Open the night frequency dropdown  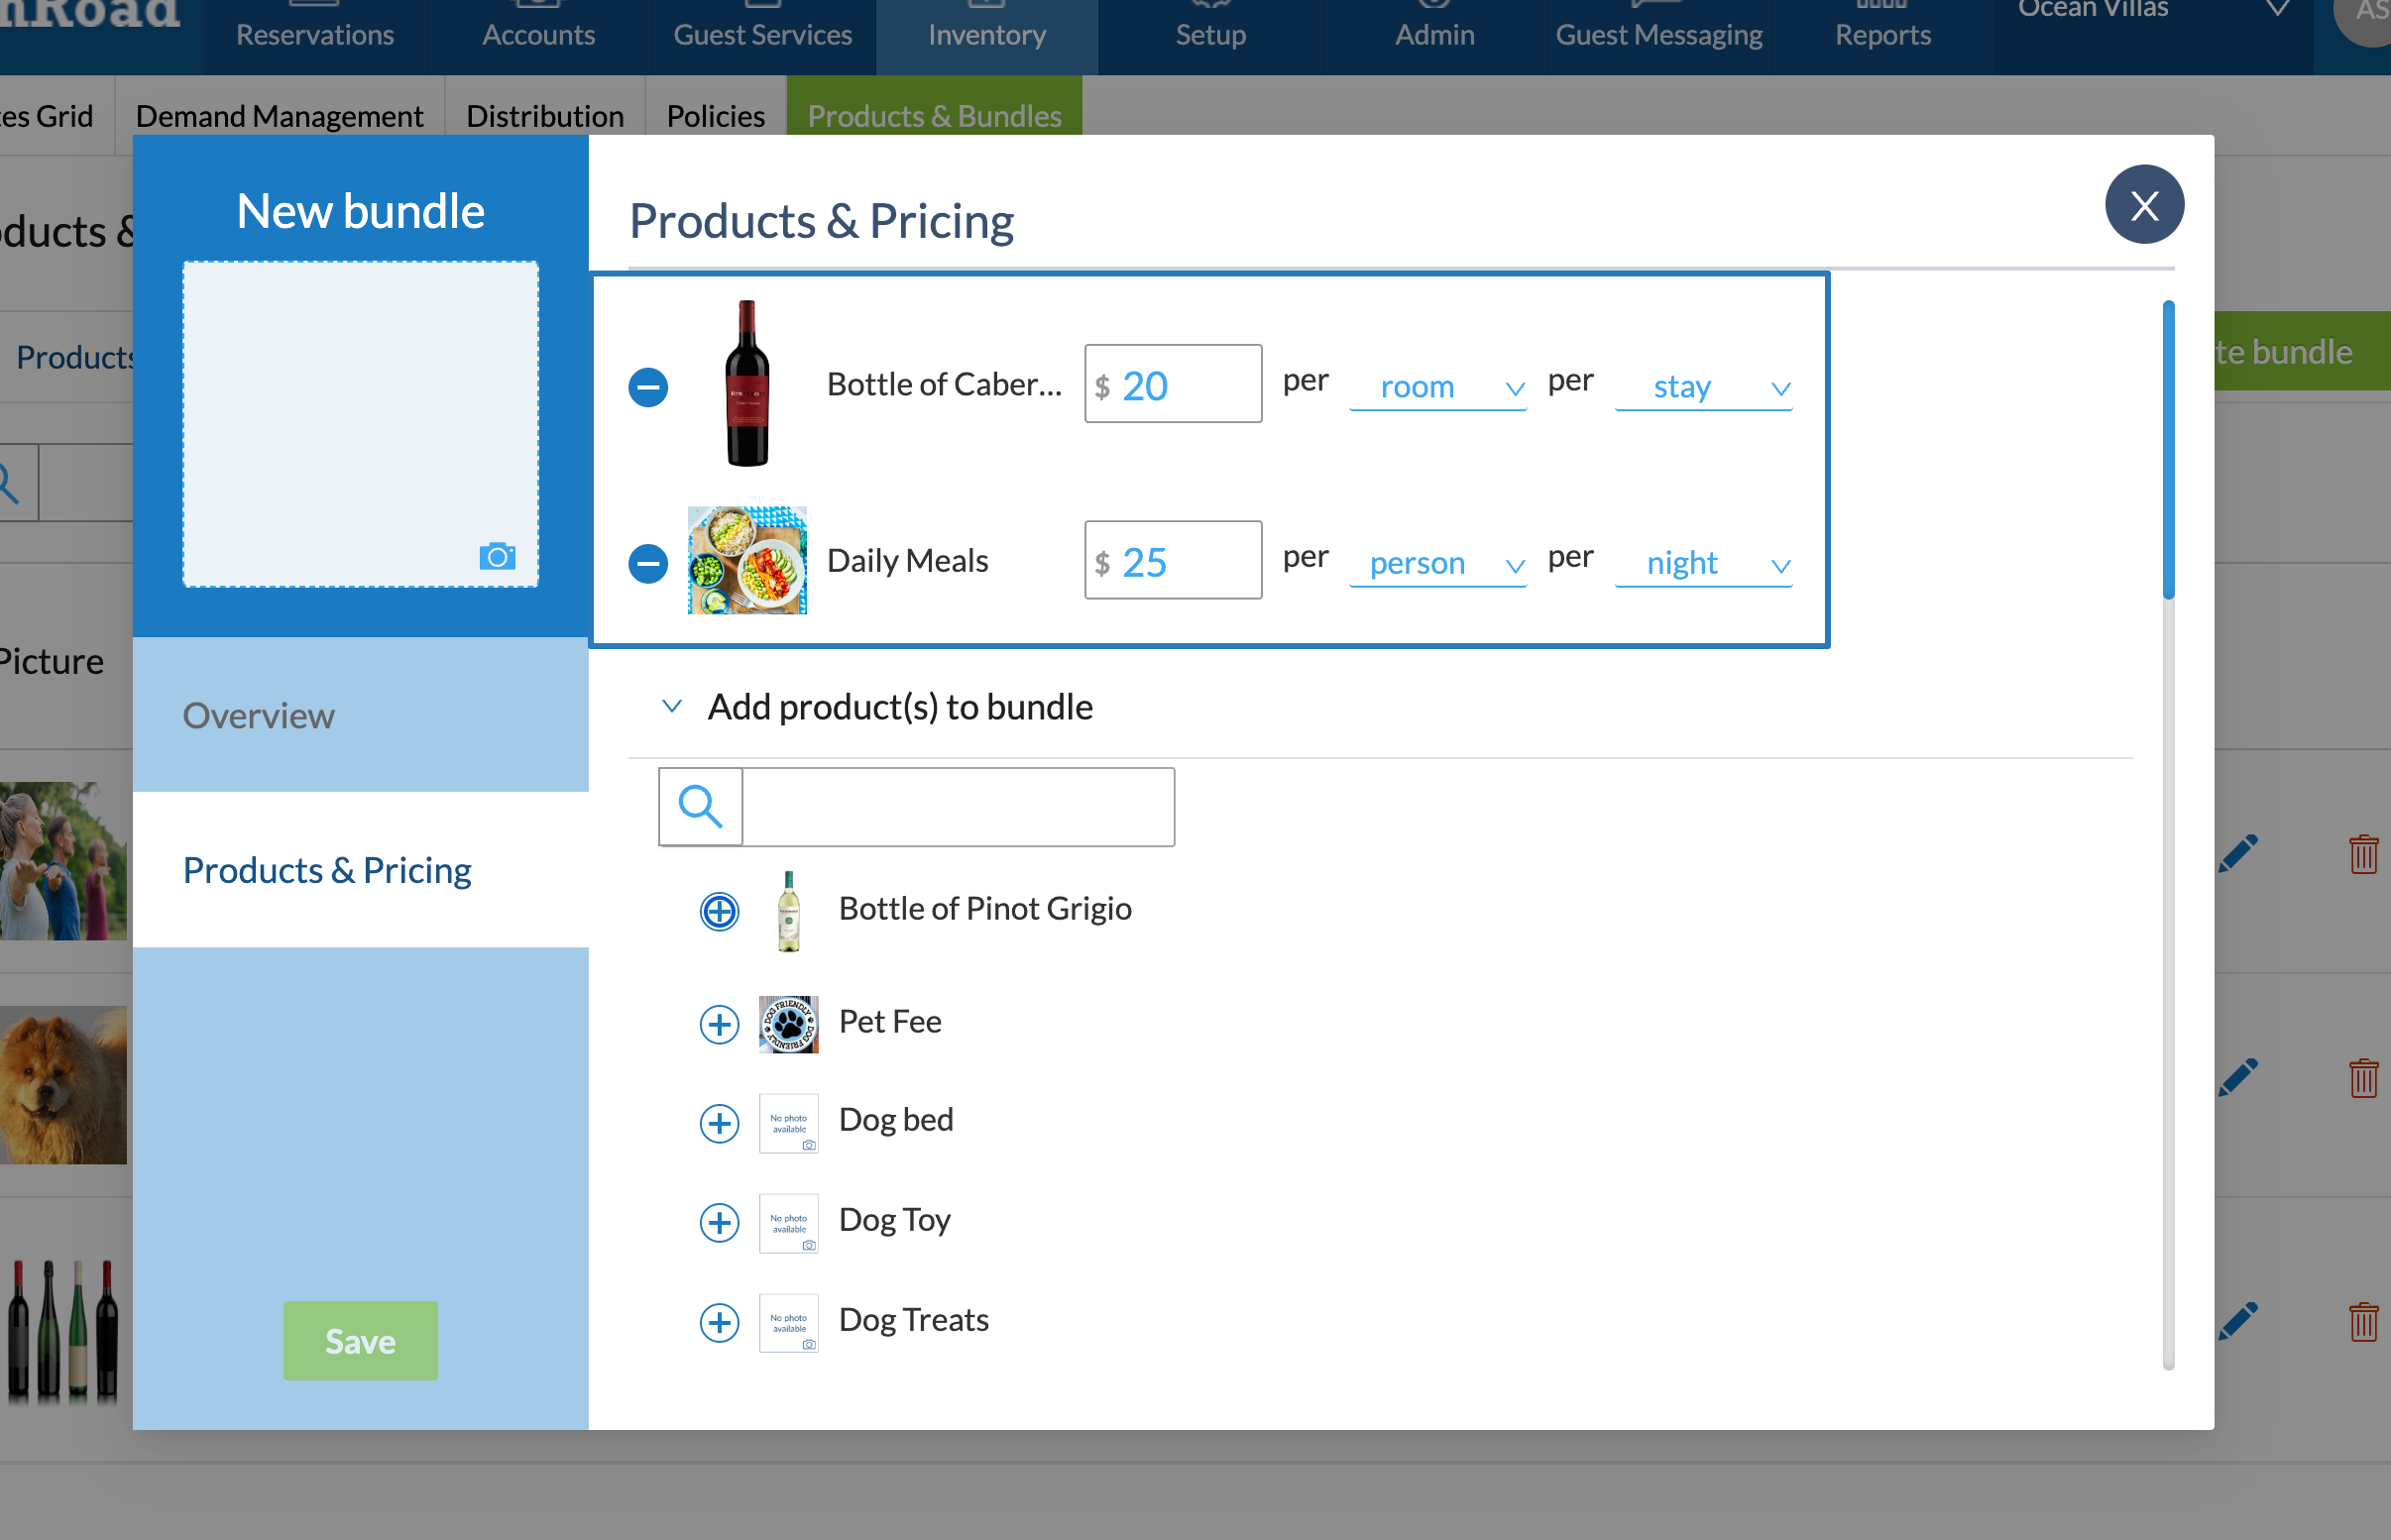point(1702,563)
